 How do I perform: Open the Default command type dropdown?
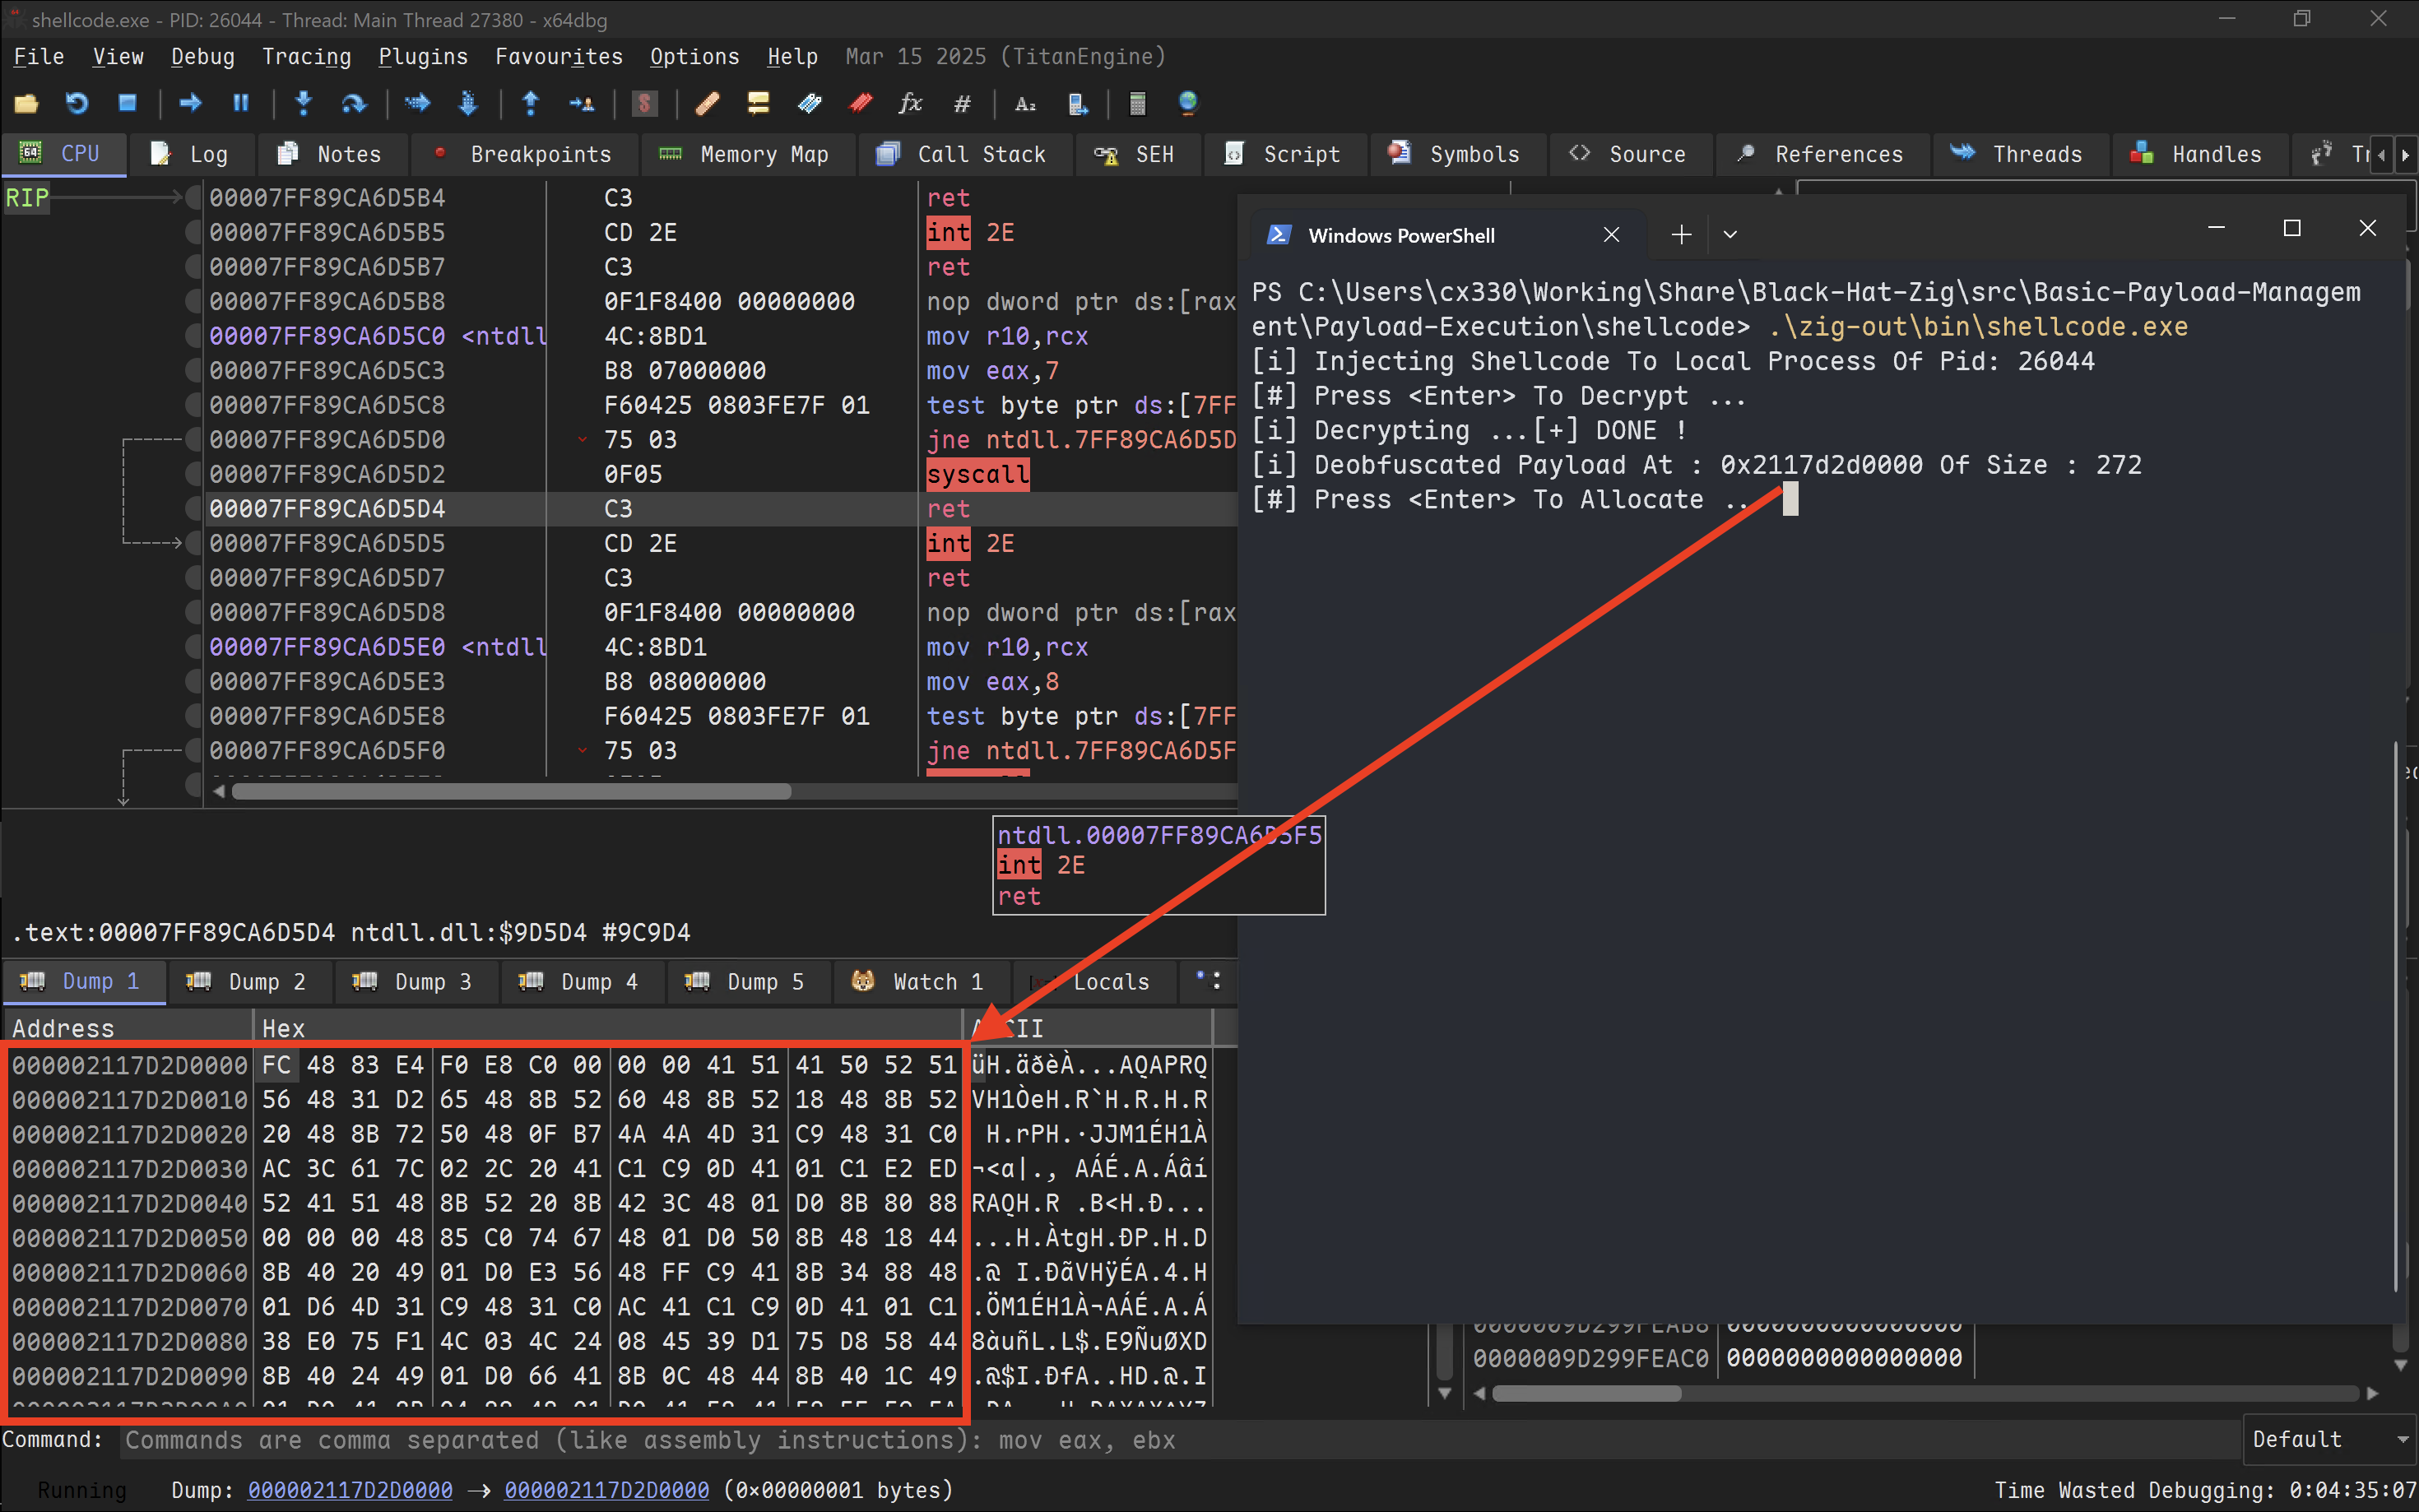coord(2329,1439)
